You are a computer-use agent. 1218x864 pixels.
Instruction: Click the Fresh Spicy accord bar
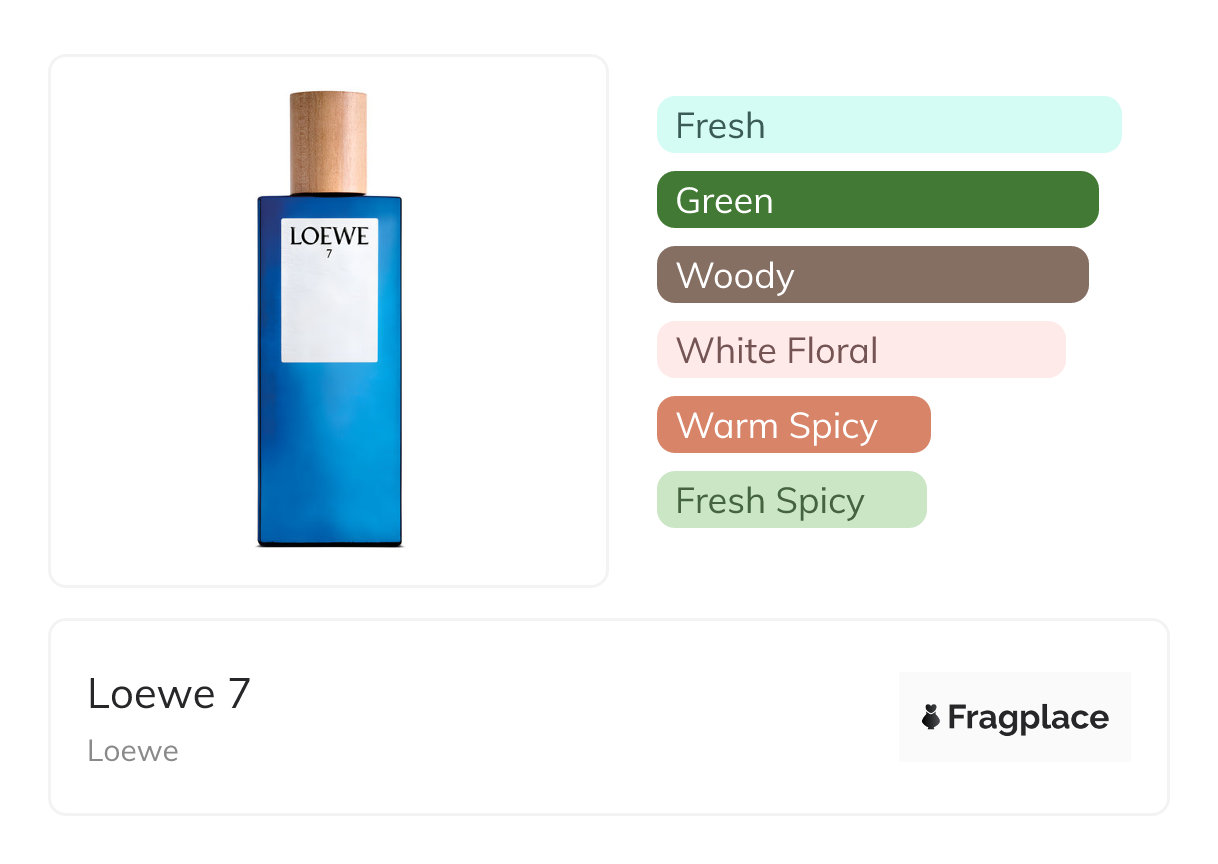(x=791, y=500)
